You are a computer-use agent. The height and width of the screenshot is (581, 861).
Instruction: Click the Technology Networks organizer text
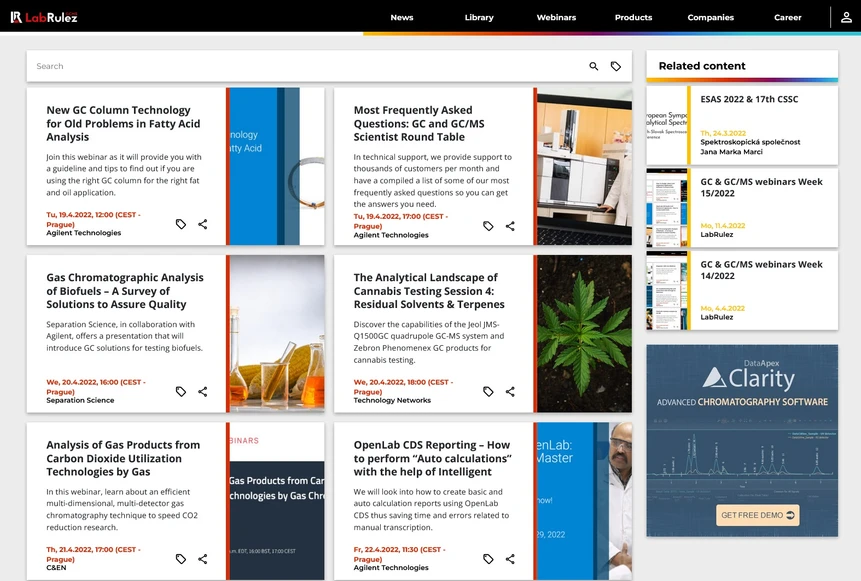click(392, 400)
